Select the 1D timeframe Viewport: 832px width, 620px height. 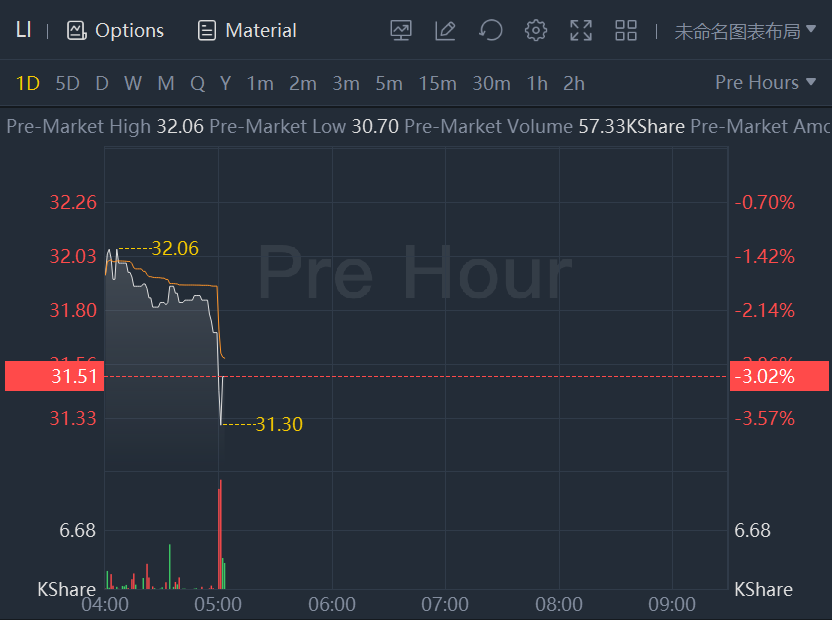point(27,83)
